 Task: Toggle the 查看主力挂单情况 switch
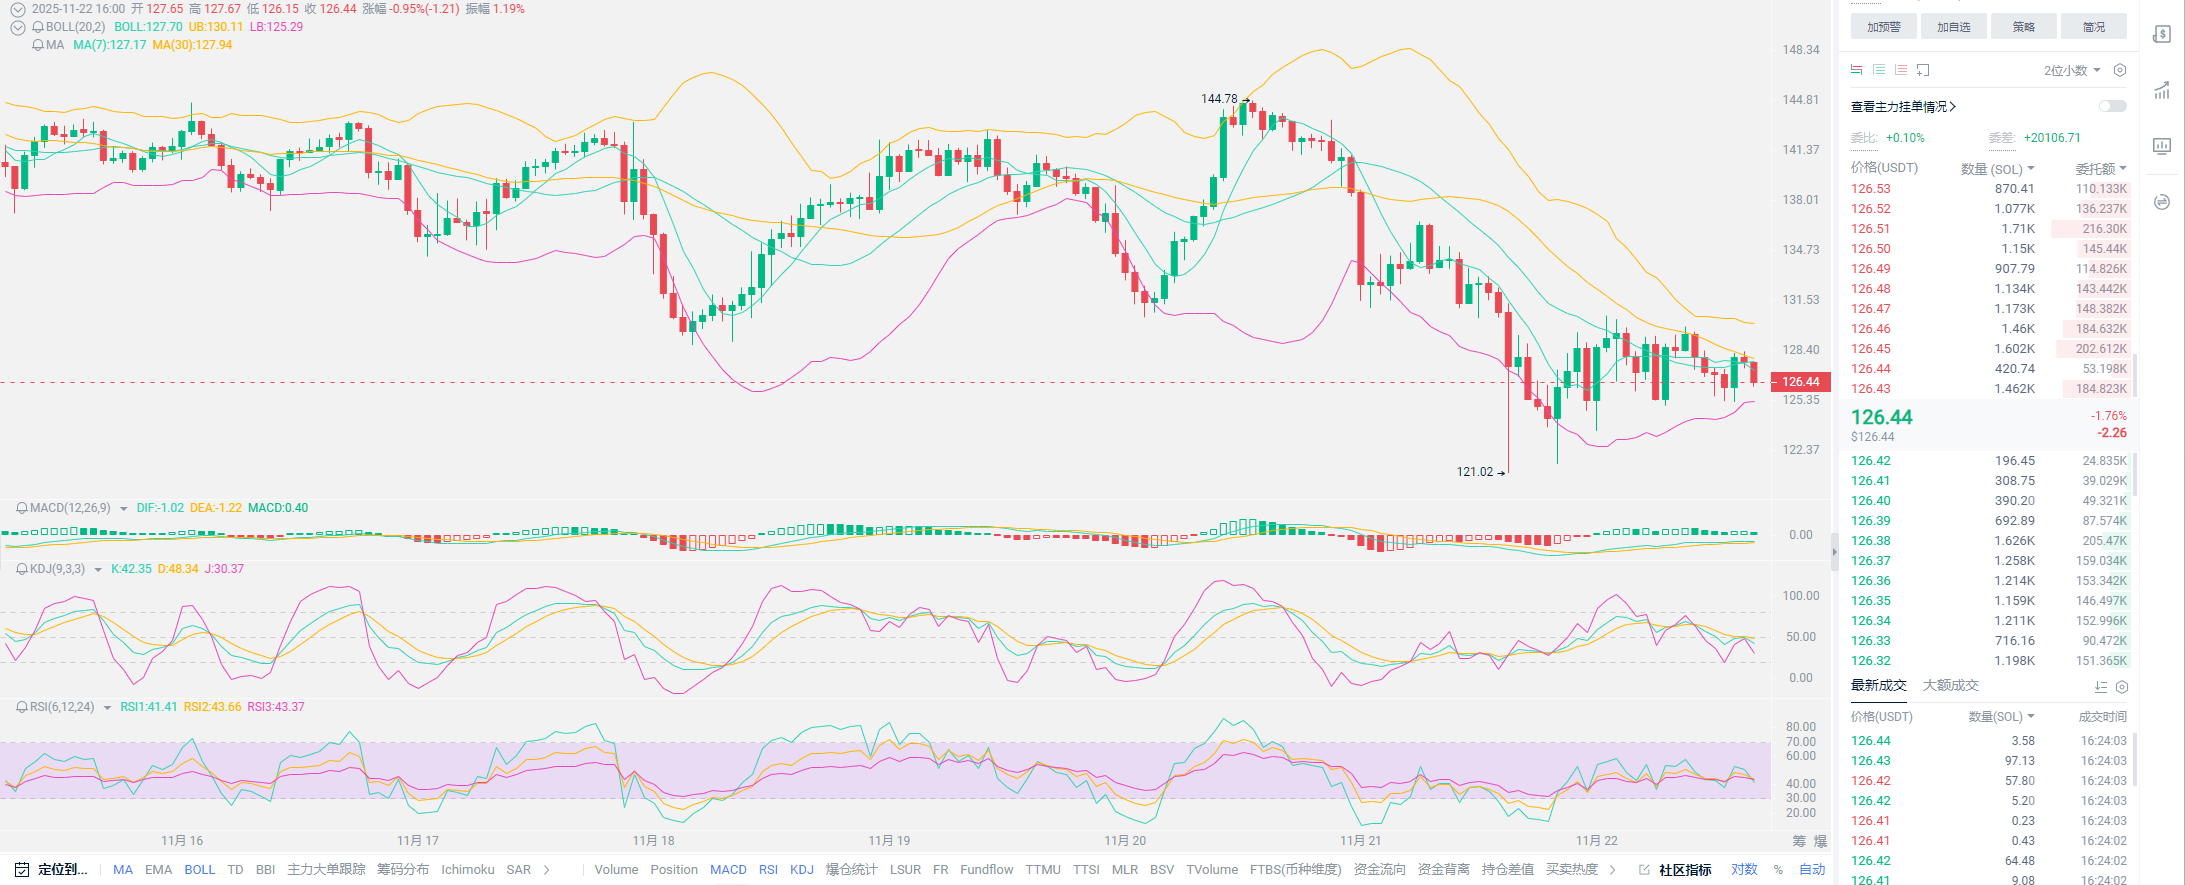point(2112,106)
